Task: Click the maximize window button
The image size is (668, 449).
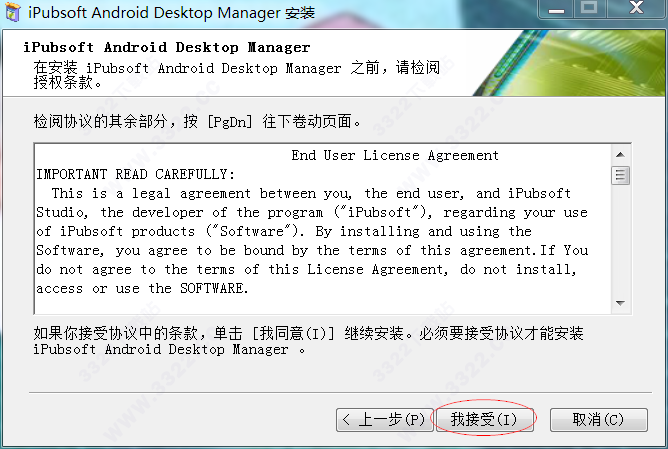Action: (x=589, y=9)
